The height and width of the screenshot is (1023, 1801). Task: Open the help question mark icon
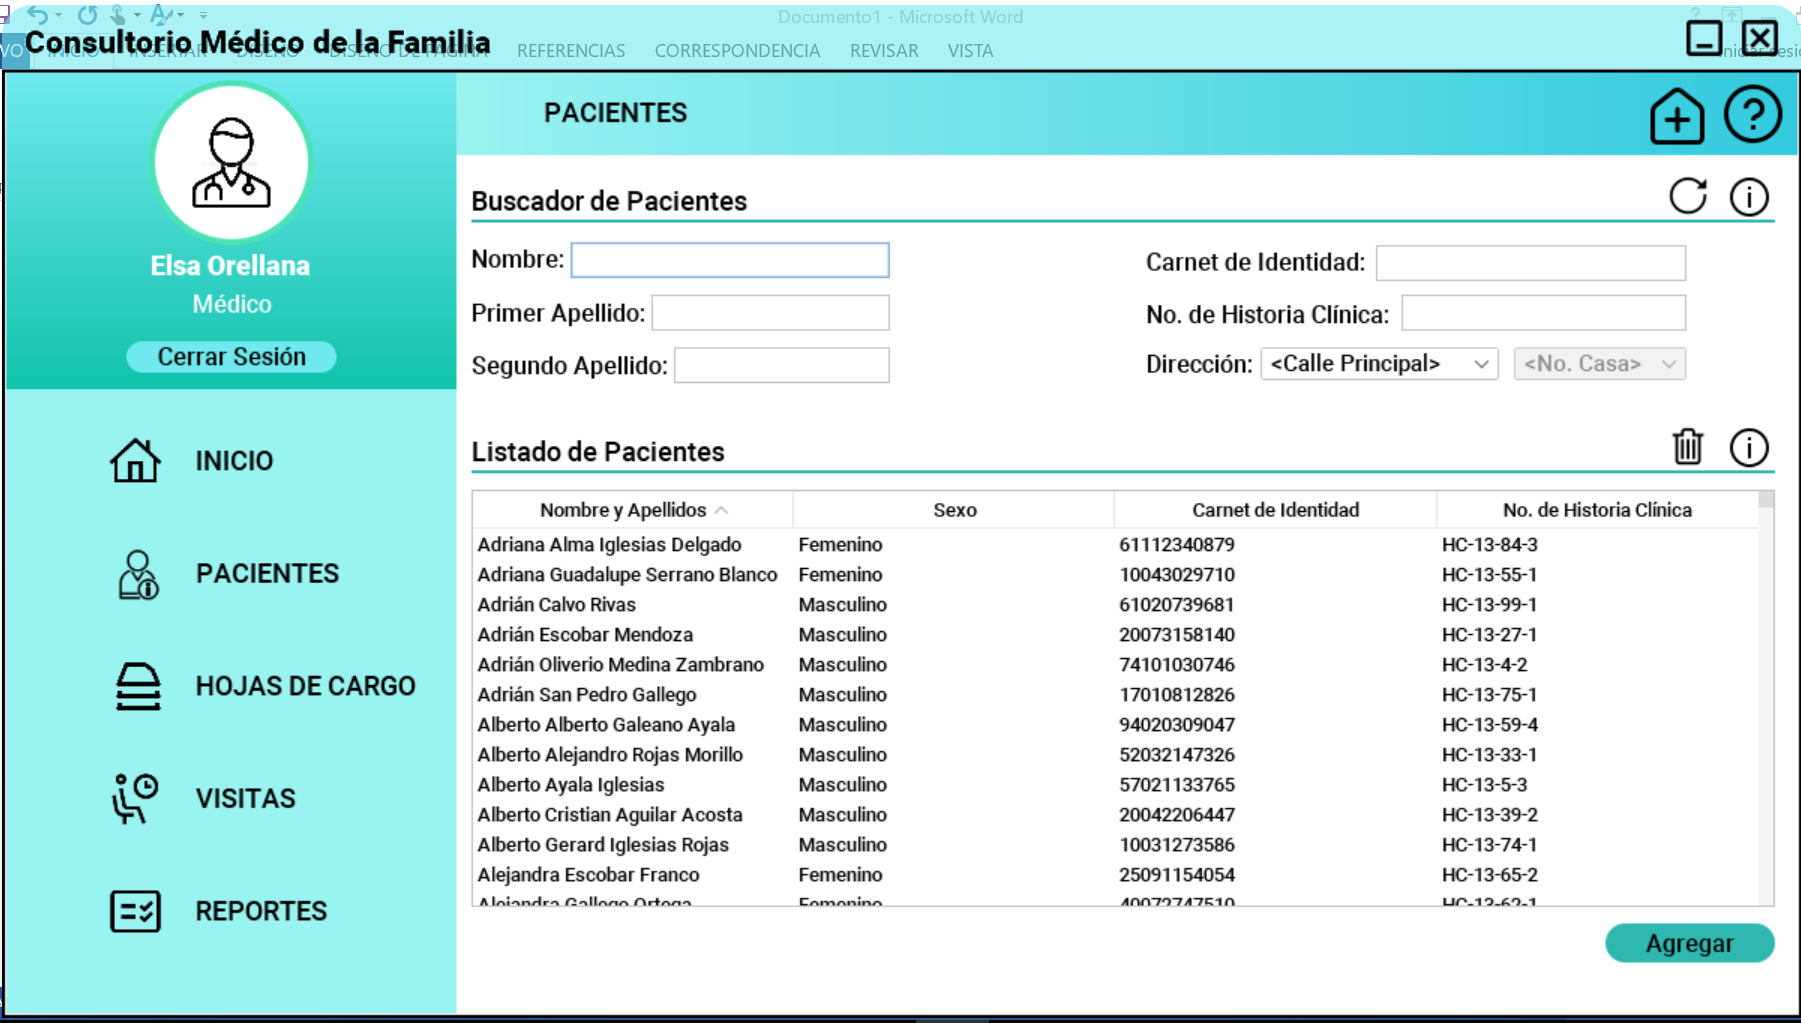click(x=1753, y=114)
